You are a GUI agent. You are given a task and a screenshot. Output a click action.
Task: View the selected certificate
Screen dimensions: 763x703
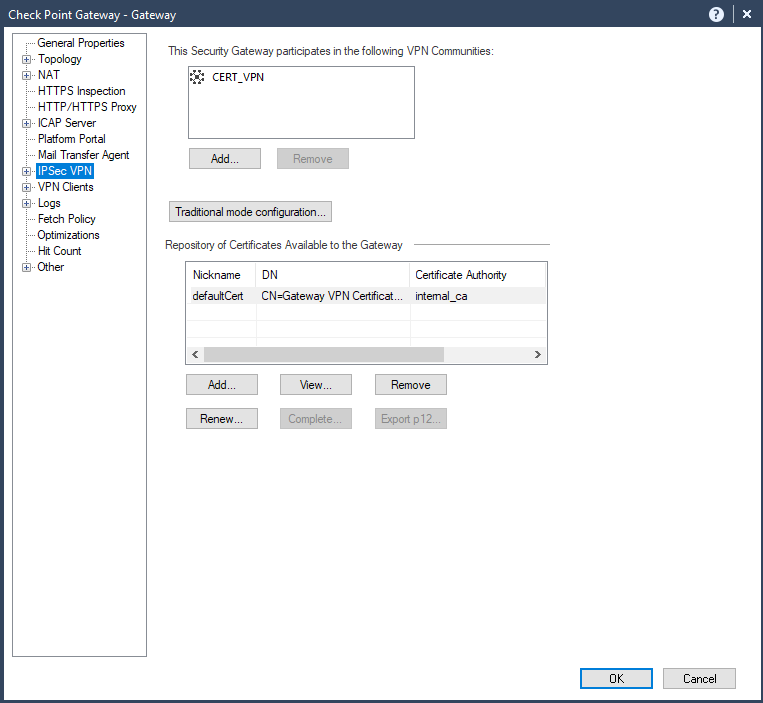[x=316, y=385]
